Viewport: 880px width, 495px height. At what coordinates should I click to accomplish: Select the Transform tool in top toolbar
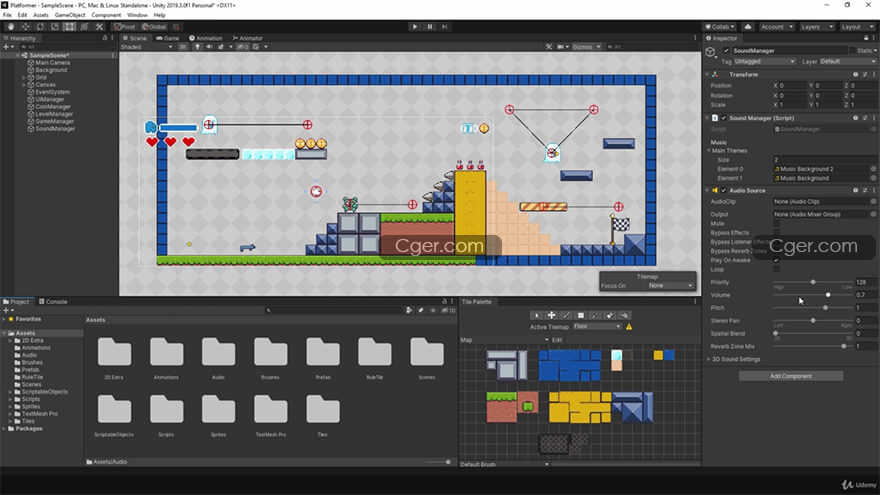(84, 26)
